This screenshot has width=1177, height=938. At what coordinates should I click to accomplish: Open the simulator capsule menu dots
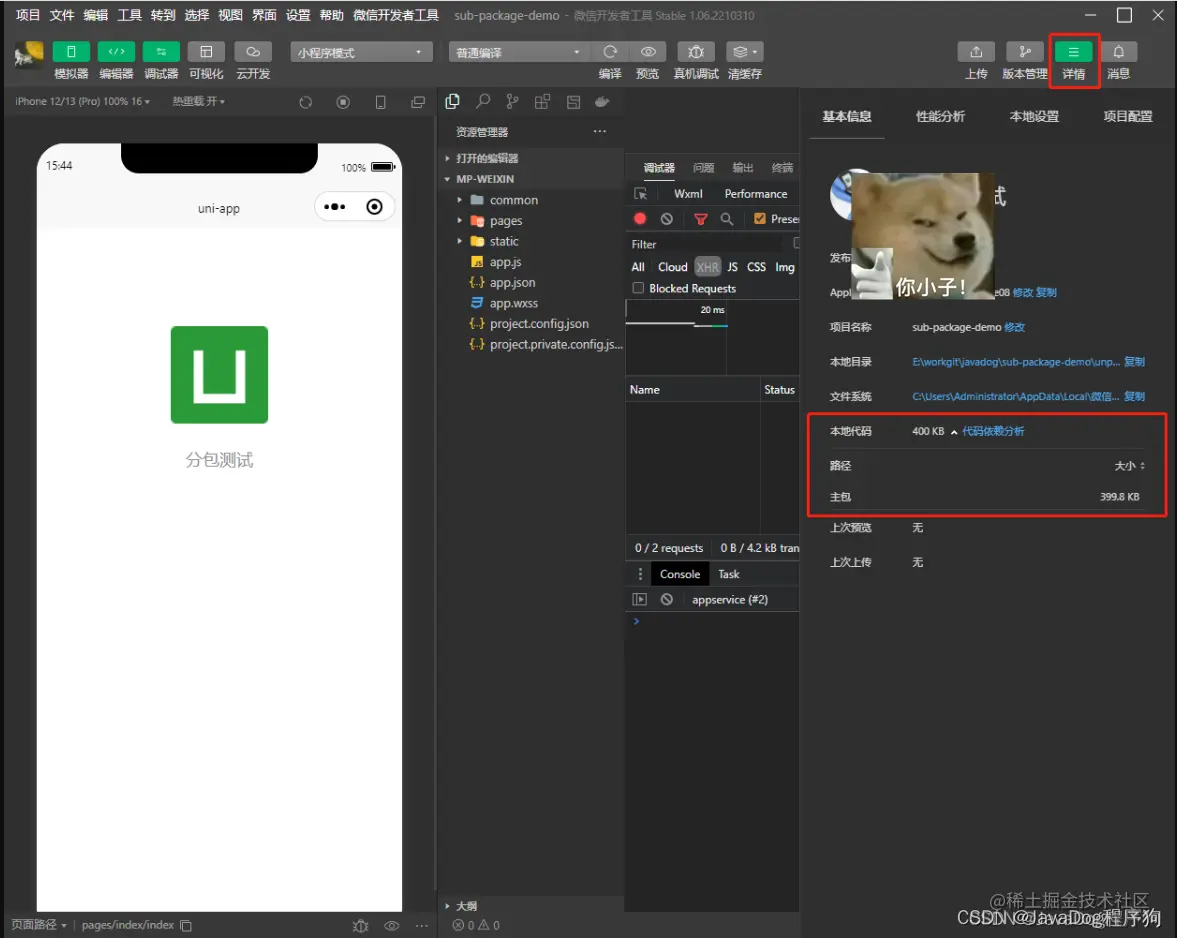coord(335,207)
